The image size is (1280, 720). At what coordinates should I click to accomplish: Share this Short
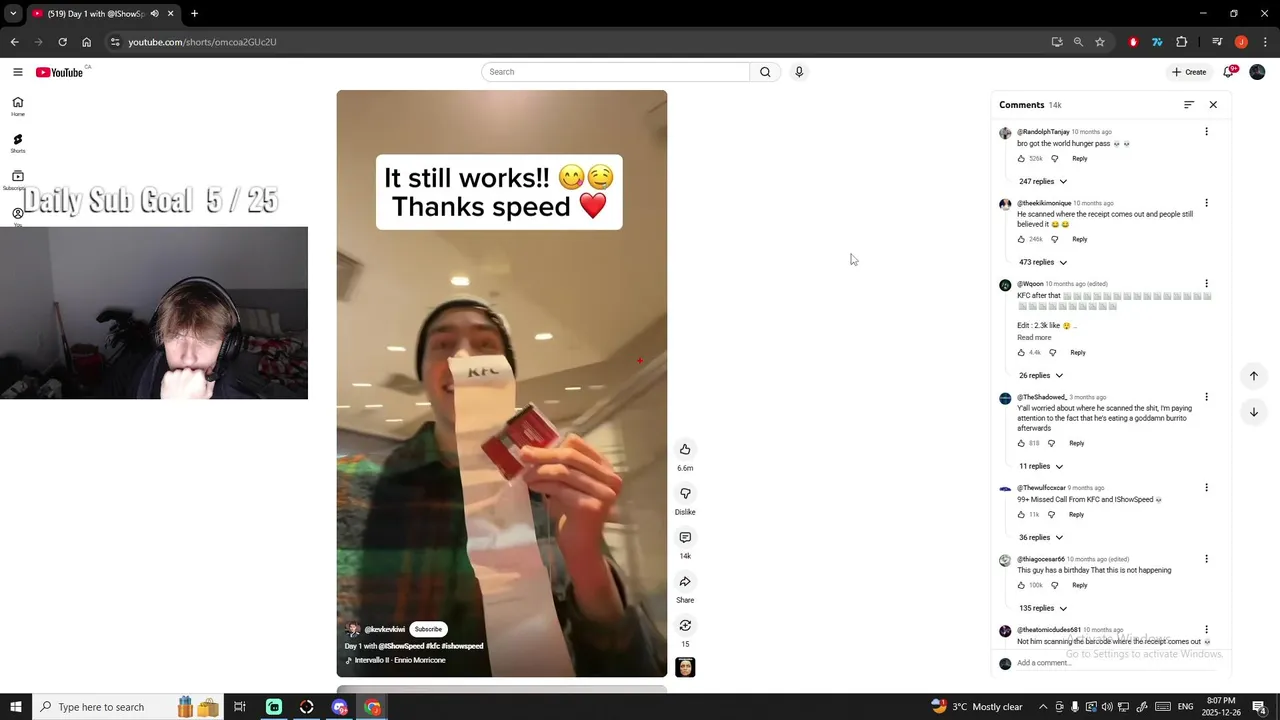point(685,581)
